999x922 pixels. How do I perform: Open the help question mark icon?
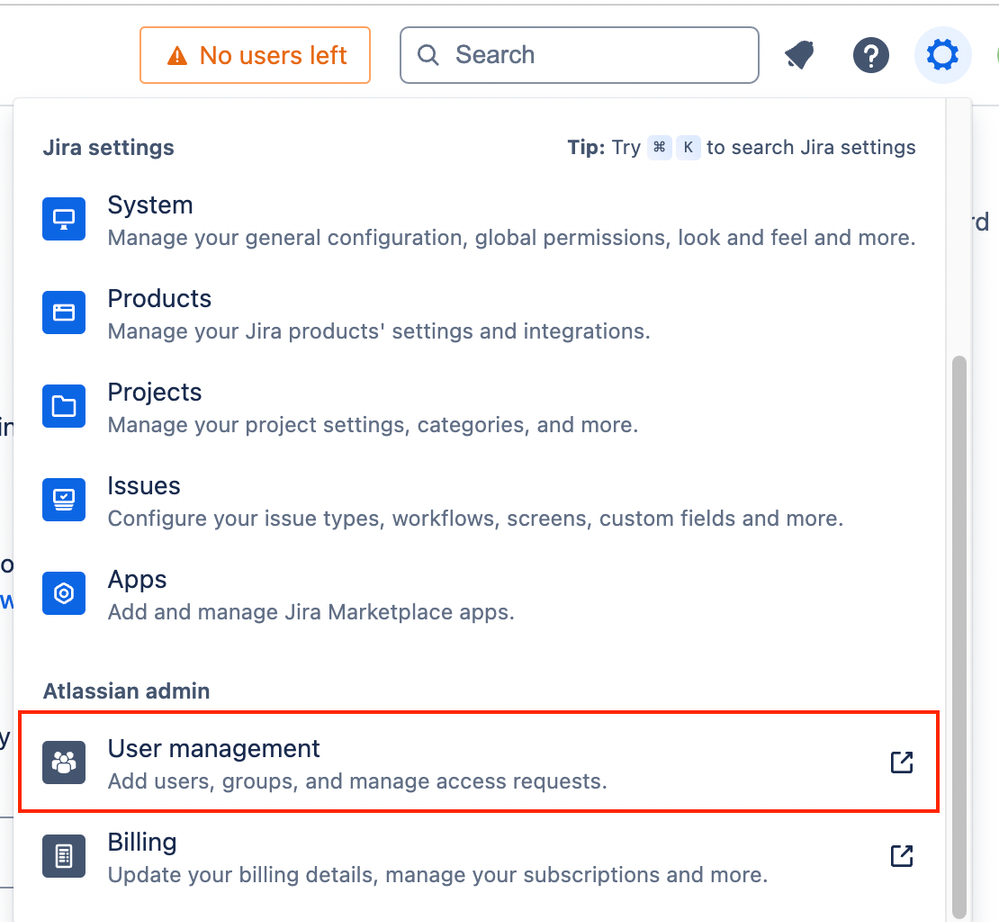tap(871, 55)
